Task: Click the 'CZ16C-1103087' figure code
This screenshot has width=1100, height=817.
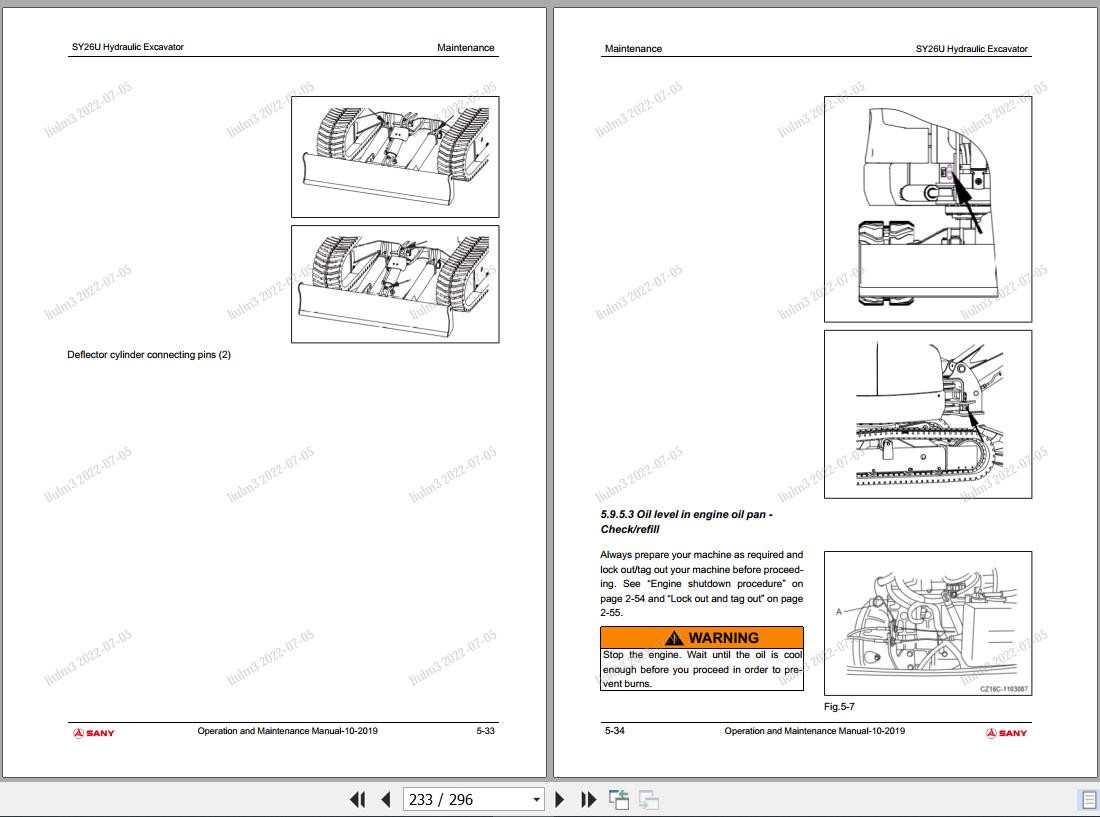Action: tap(1004, 689)
